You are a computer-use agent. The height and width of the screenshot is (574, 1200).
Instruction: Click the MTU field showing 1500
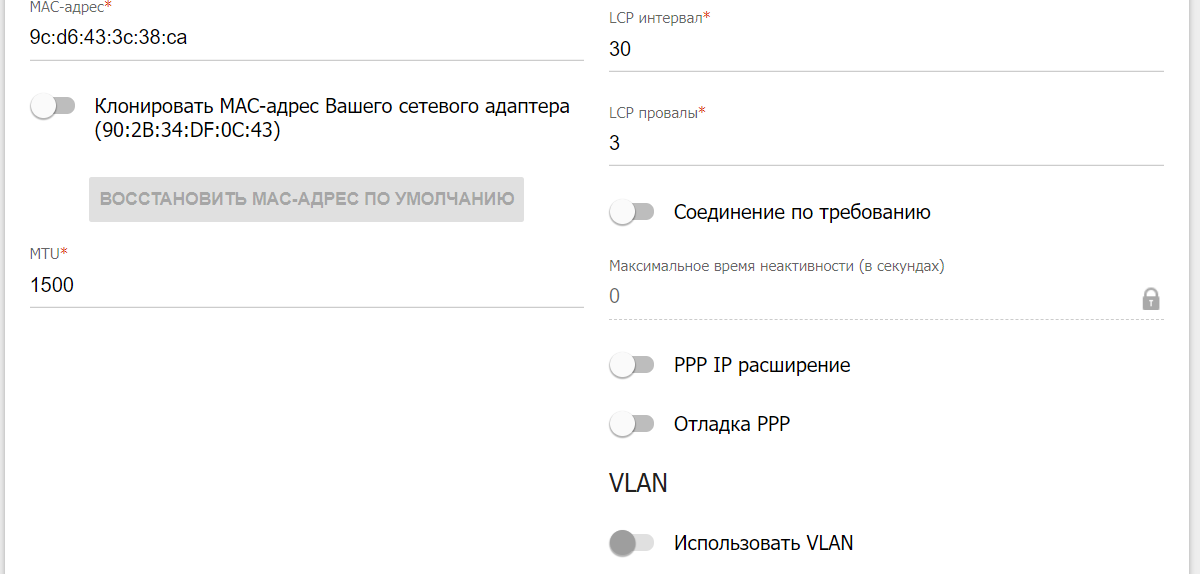pos(307,285)
